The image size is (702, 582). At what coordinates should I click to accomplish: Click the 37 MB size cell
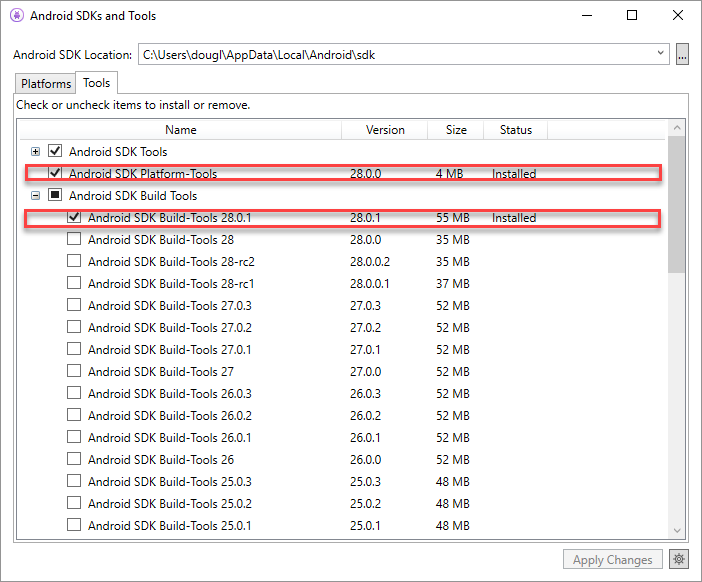(453, 284)
